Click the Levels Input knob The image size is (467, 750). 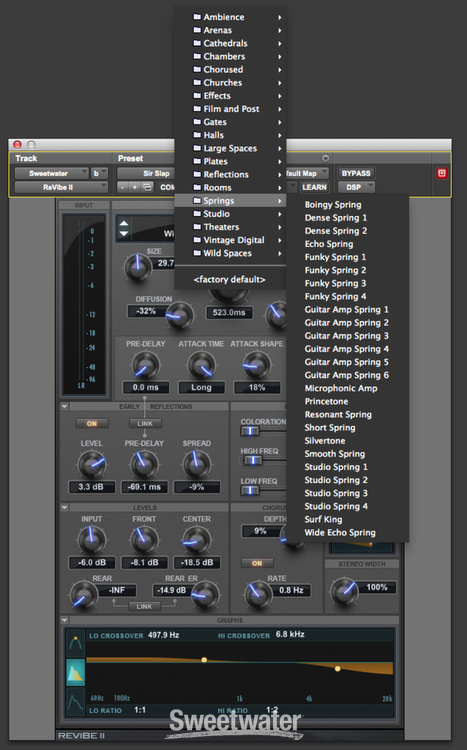(x=91, y=540)
